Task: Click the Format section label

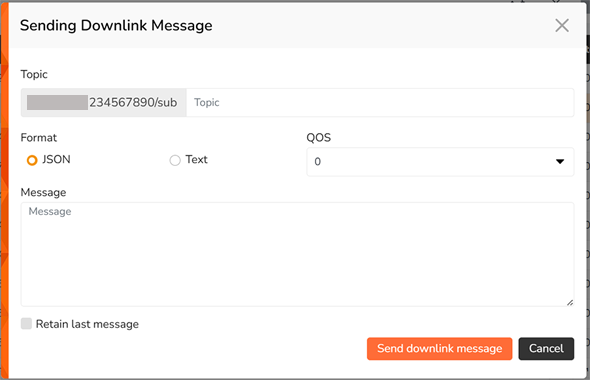Action: click(39, 138)
